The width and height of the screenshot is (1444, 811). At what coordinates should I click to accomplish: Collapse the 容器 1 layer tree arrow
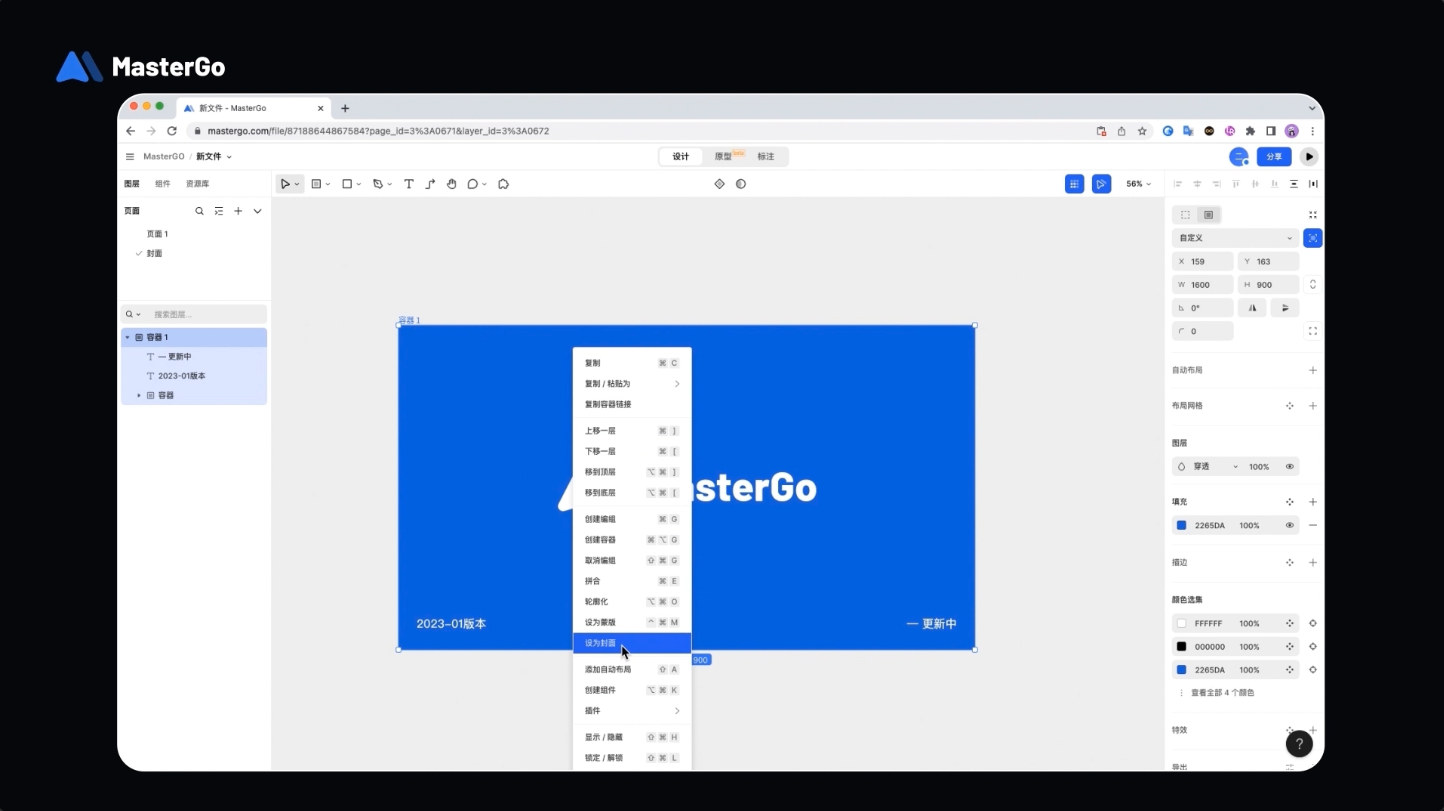(127, 338)
